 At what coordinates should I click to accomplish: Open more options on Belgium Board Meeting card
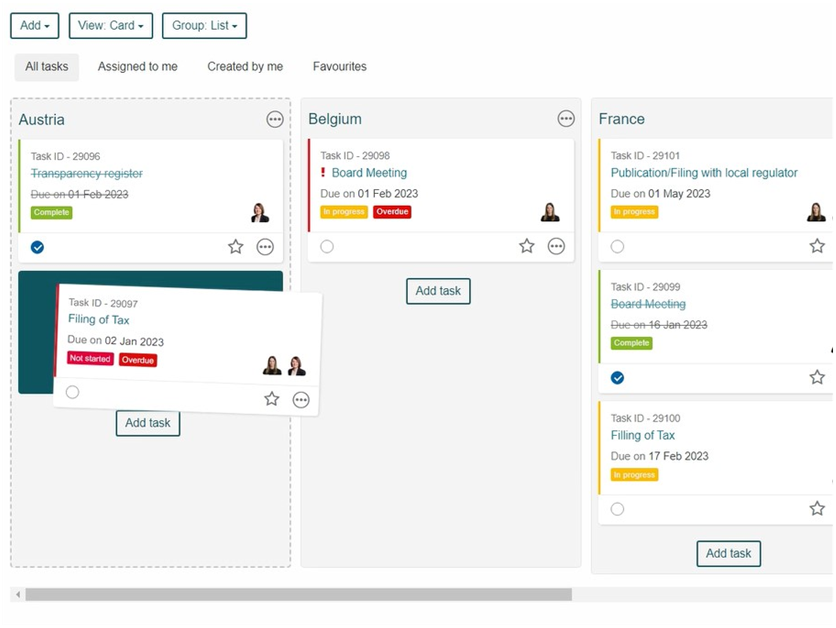(x=556, y=246)
